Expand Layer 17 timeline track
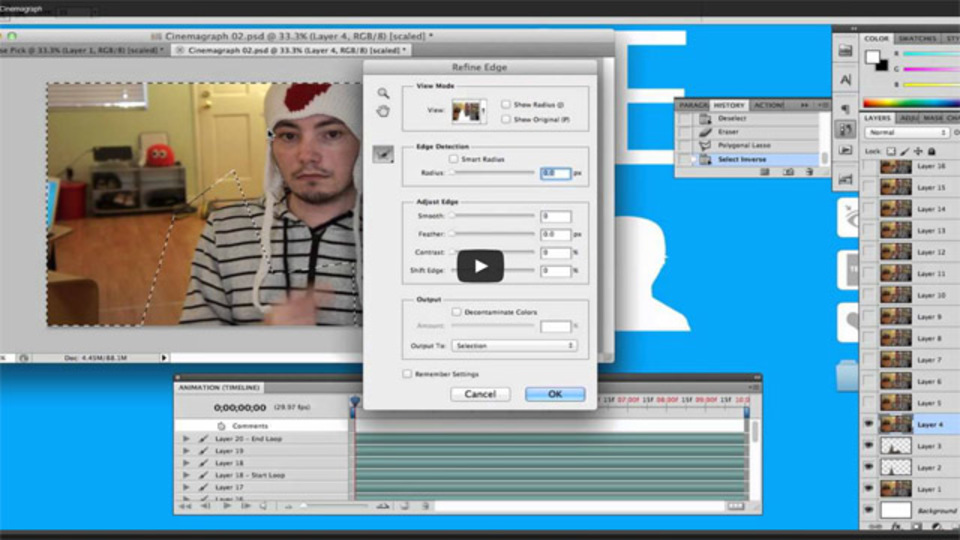 [x=186, y=488]
